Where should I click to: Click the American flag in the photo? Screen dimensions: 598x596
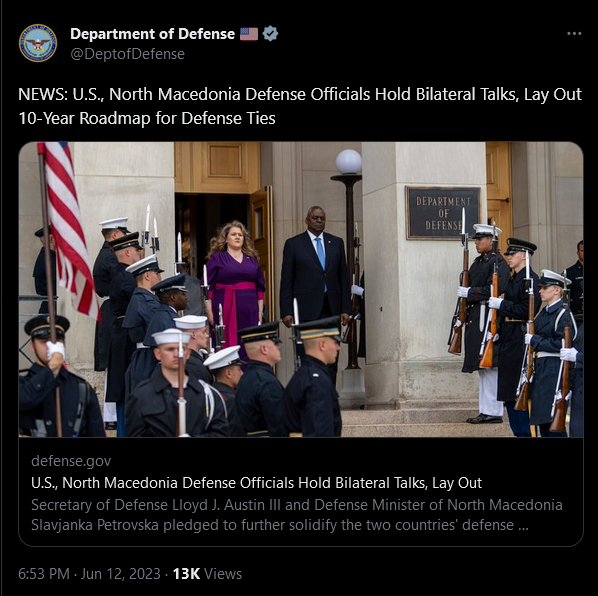point(68,229)
